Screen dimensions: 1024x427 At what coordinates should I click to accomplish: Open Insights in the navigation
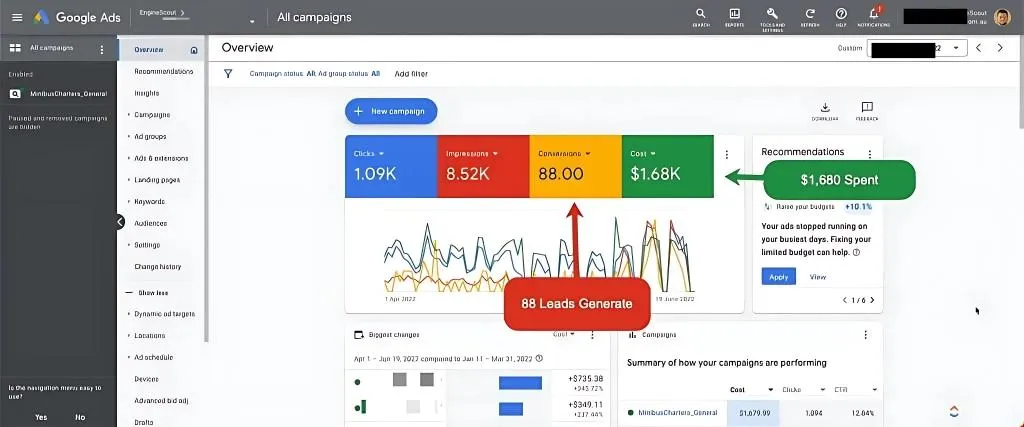tap(146, 93)
